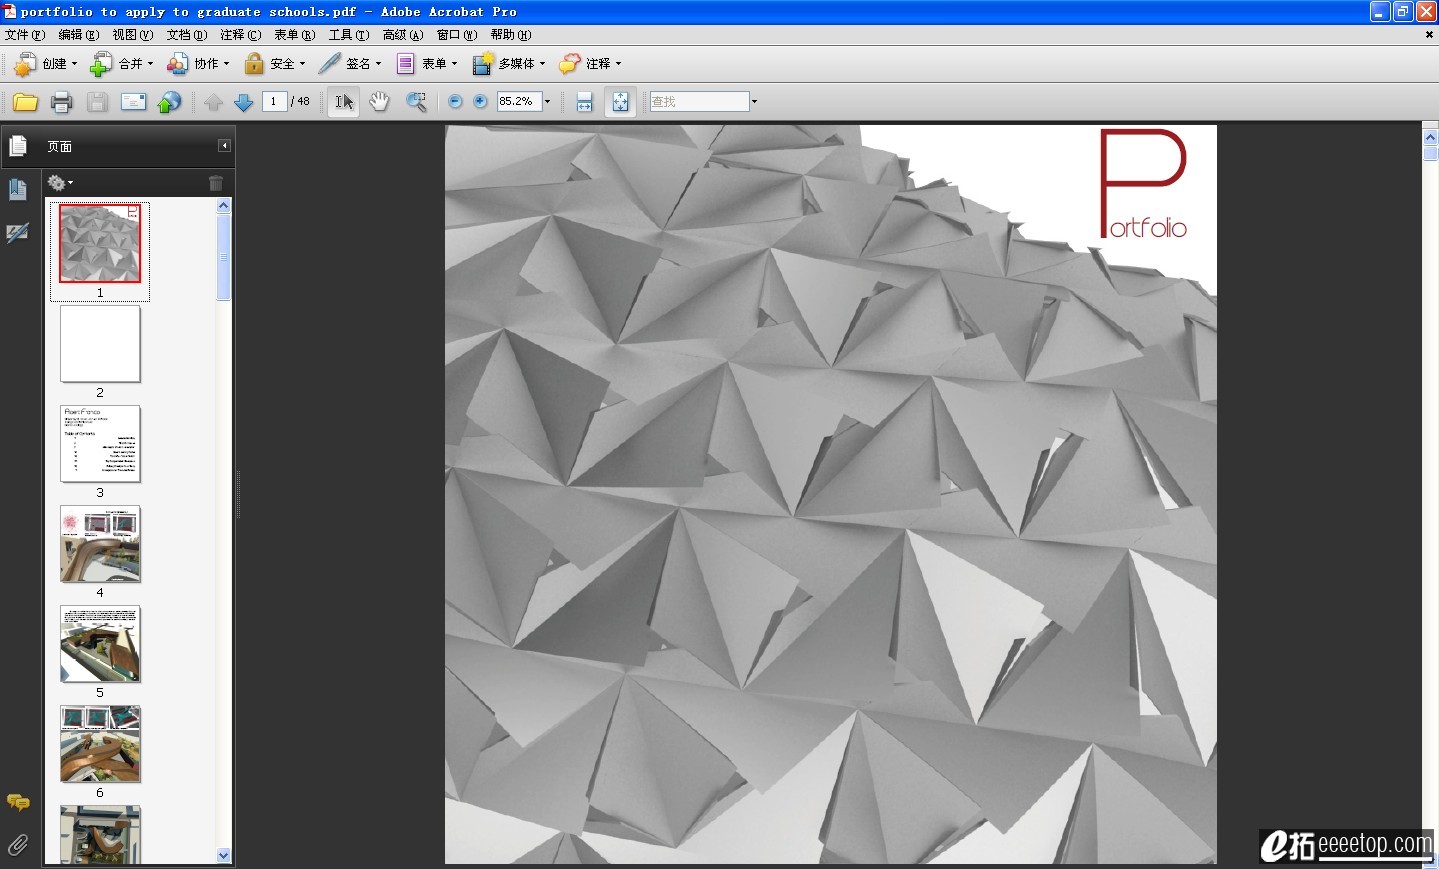Click the upload globe icon
Viewport: 1439px width, 869px height.
point(170,102)
